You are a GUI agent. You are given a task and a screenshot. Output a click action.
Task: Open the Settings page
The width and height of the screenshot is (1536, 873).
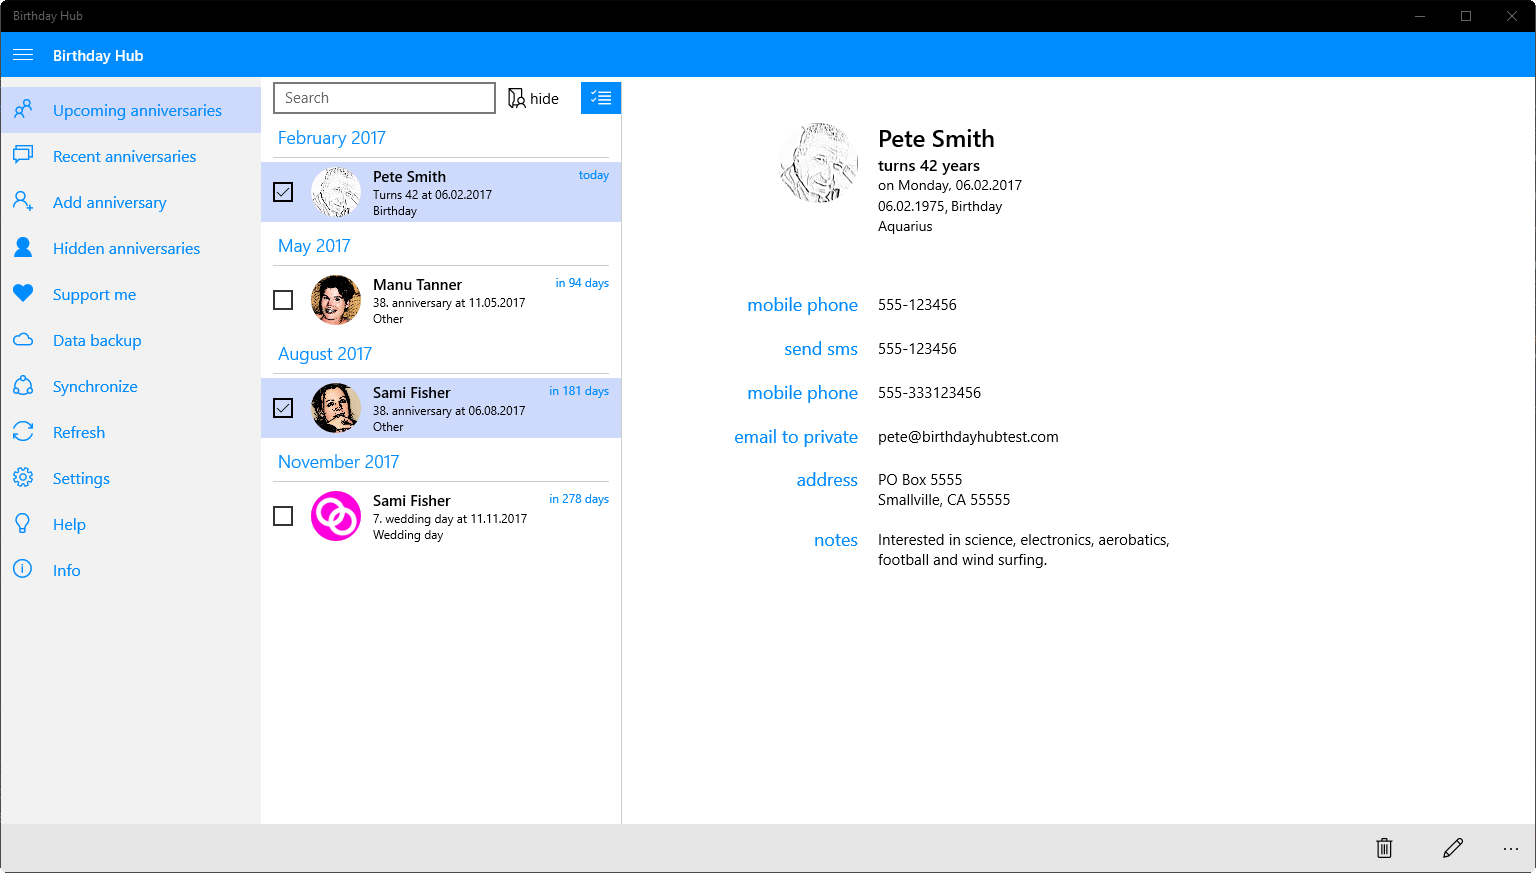81,478
